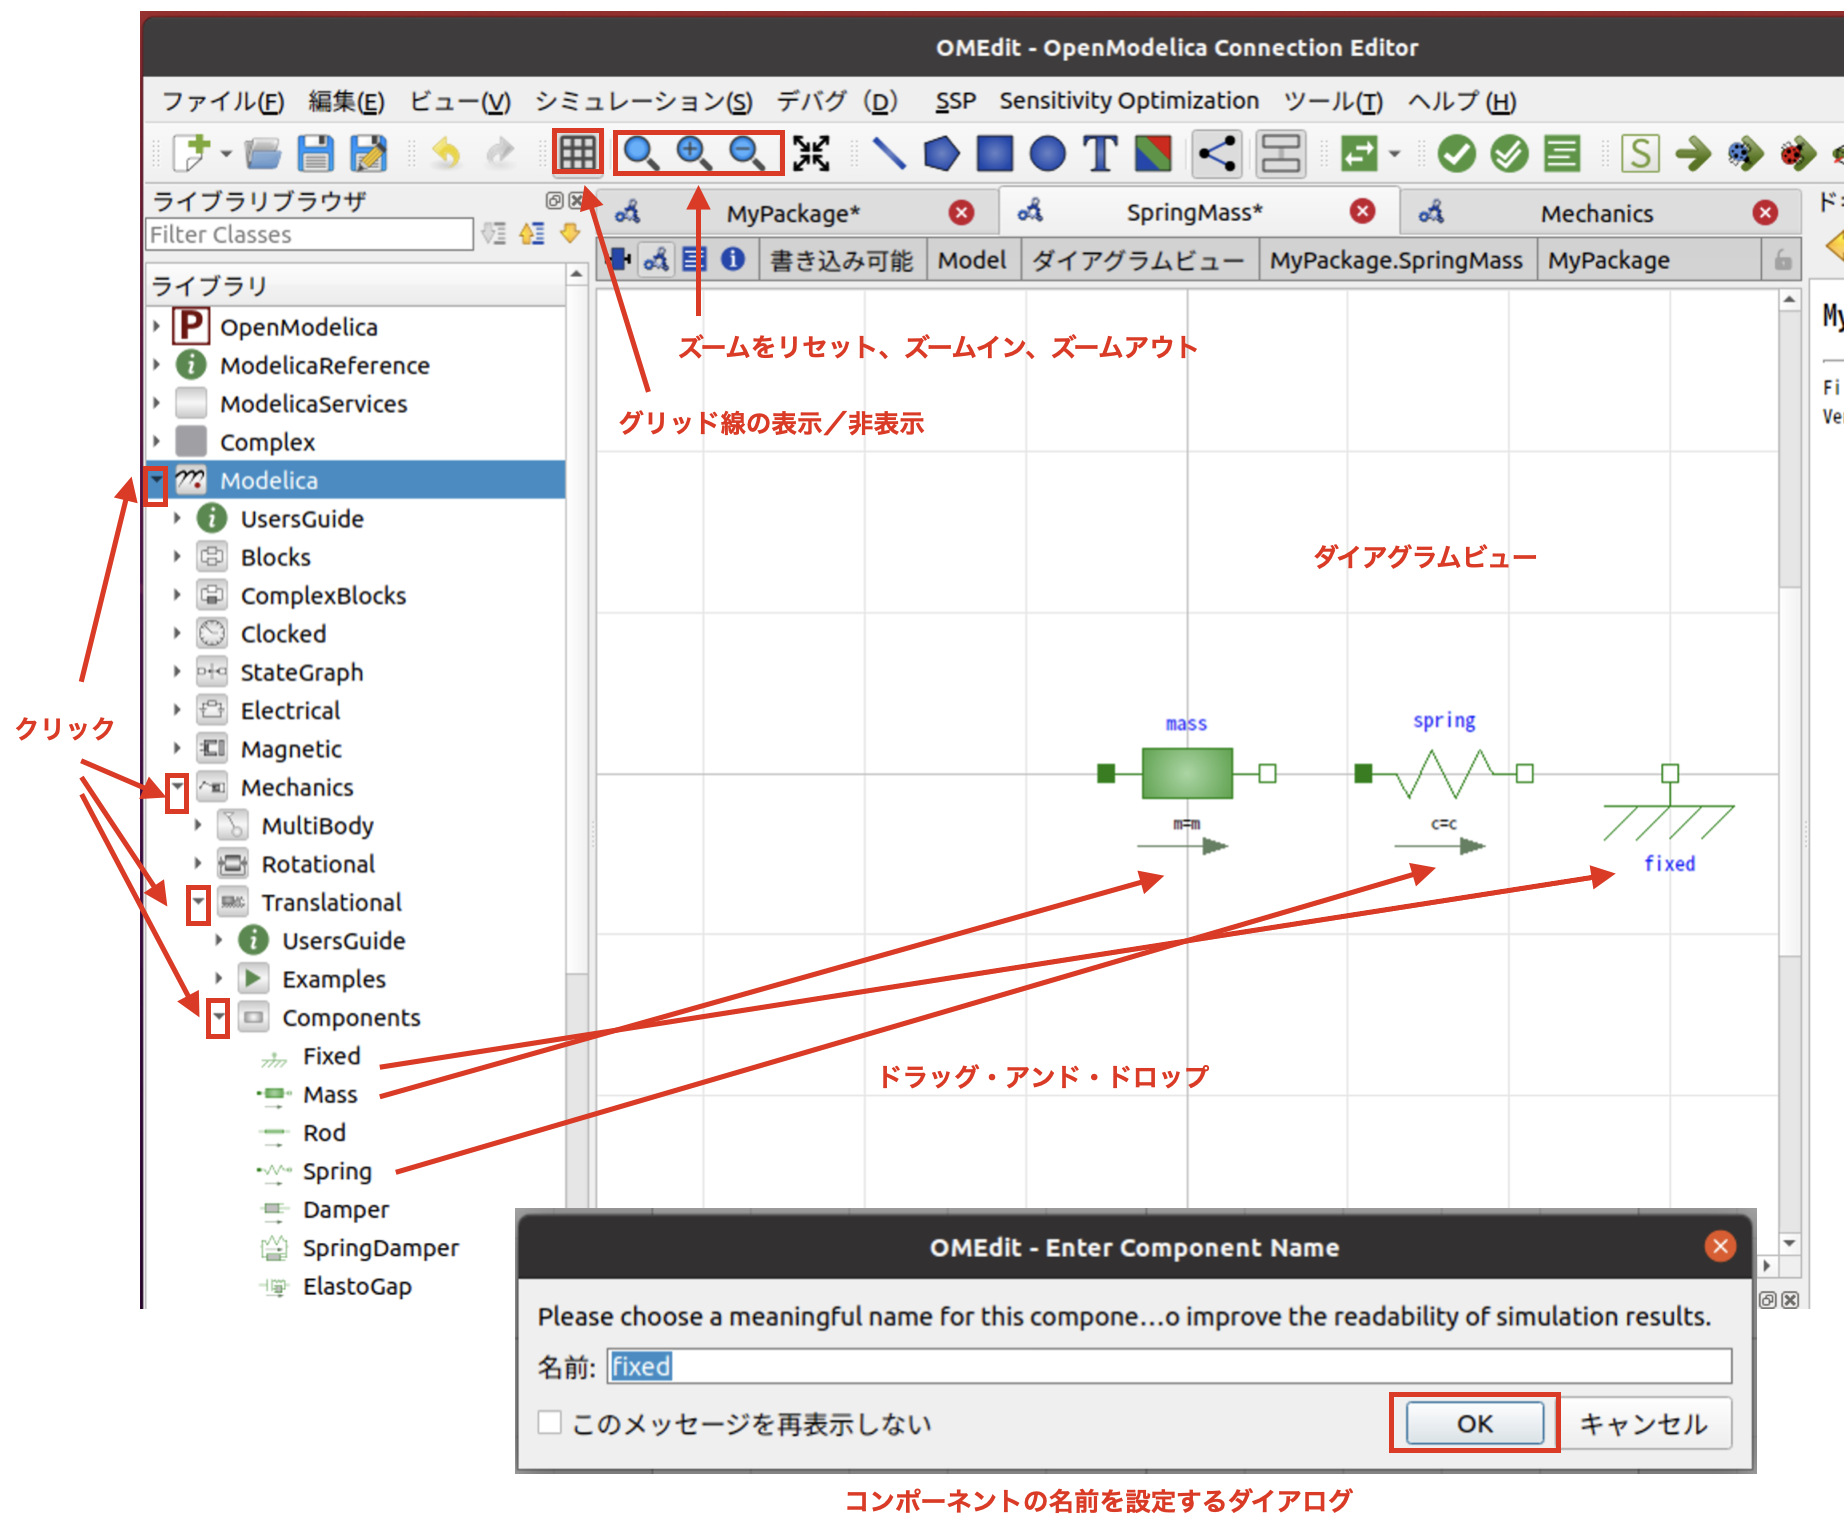The width and height of the screenshot is (1844, 1518).
Task: Click the green Check Model icon
Action: [x=1456, y=153]
